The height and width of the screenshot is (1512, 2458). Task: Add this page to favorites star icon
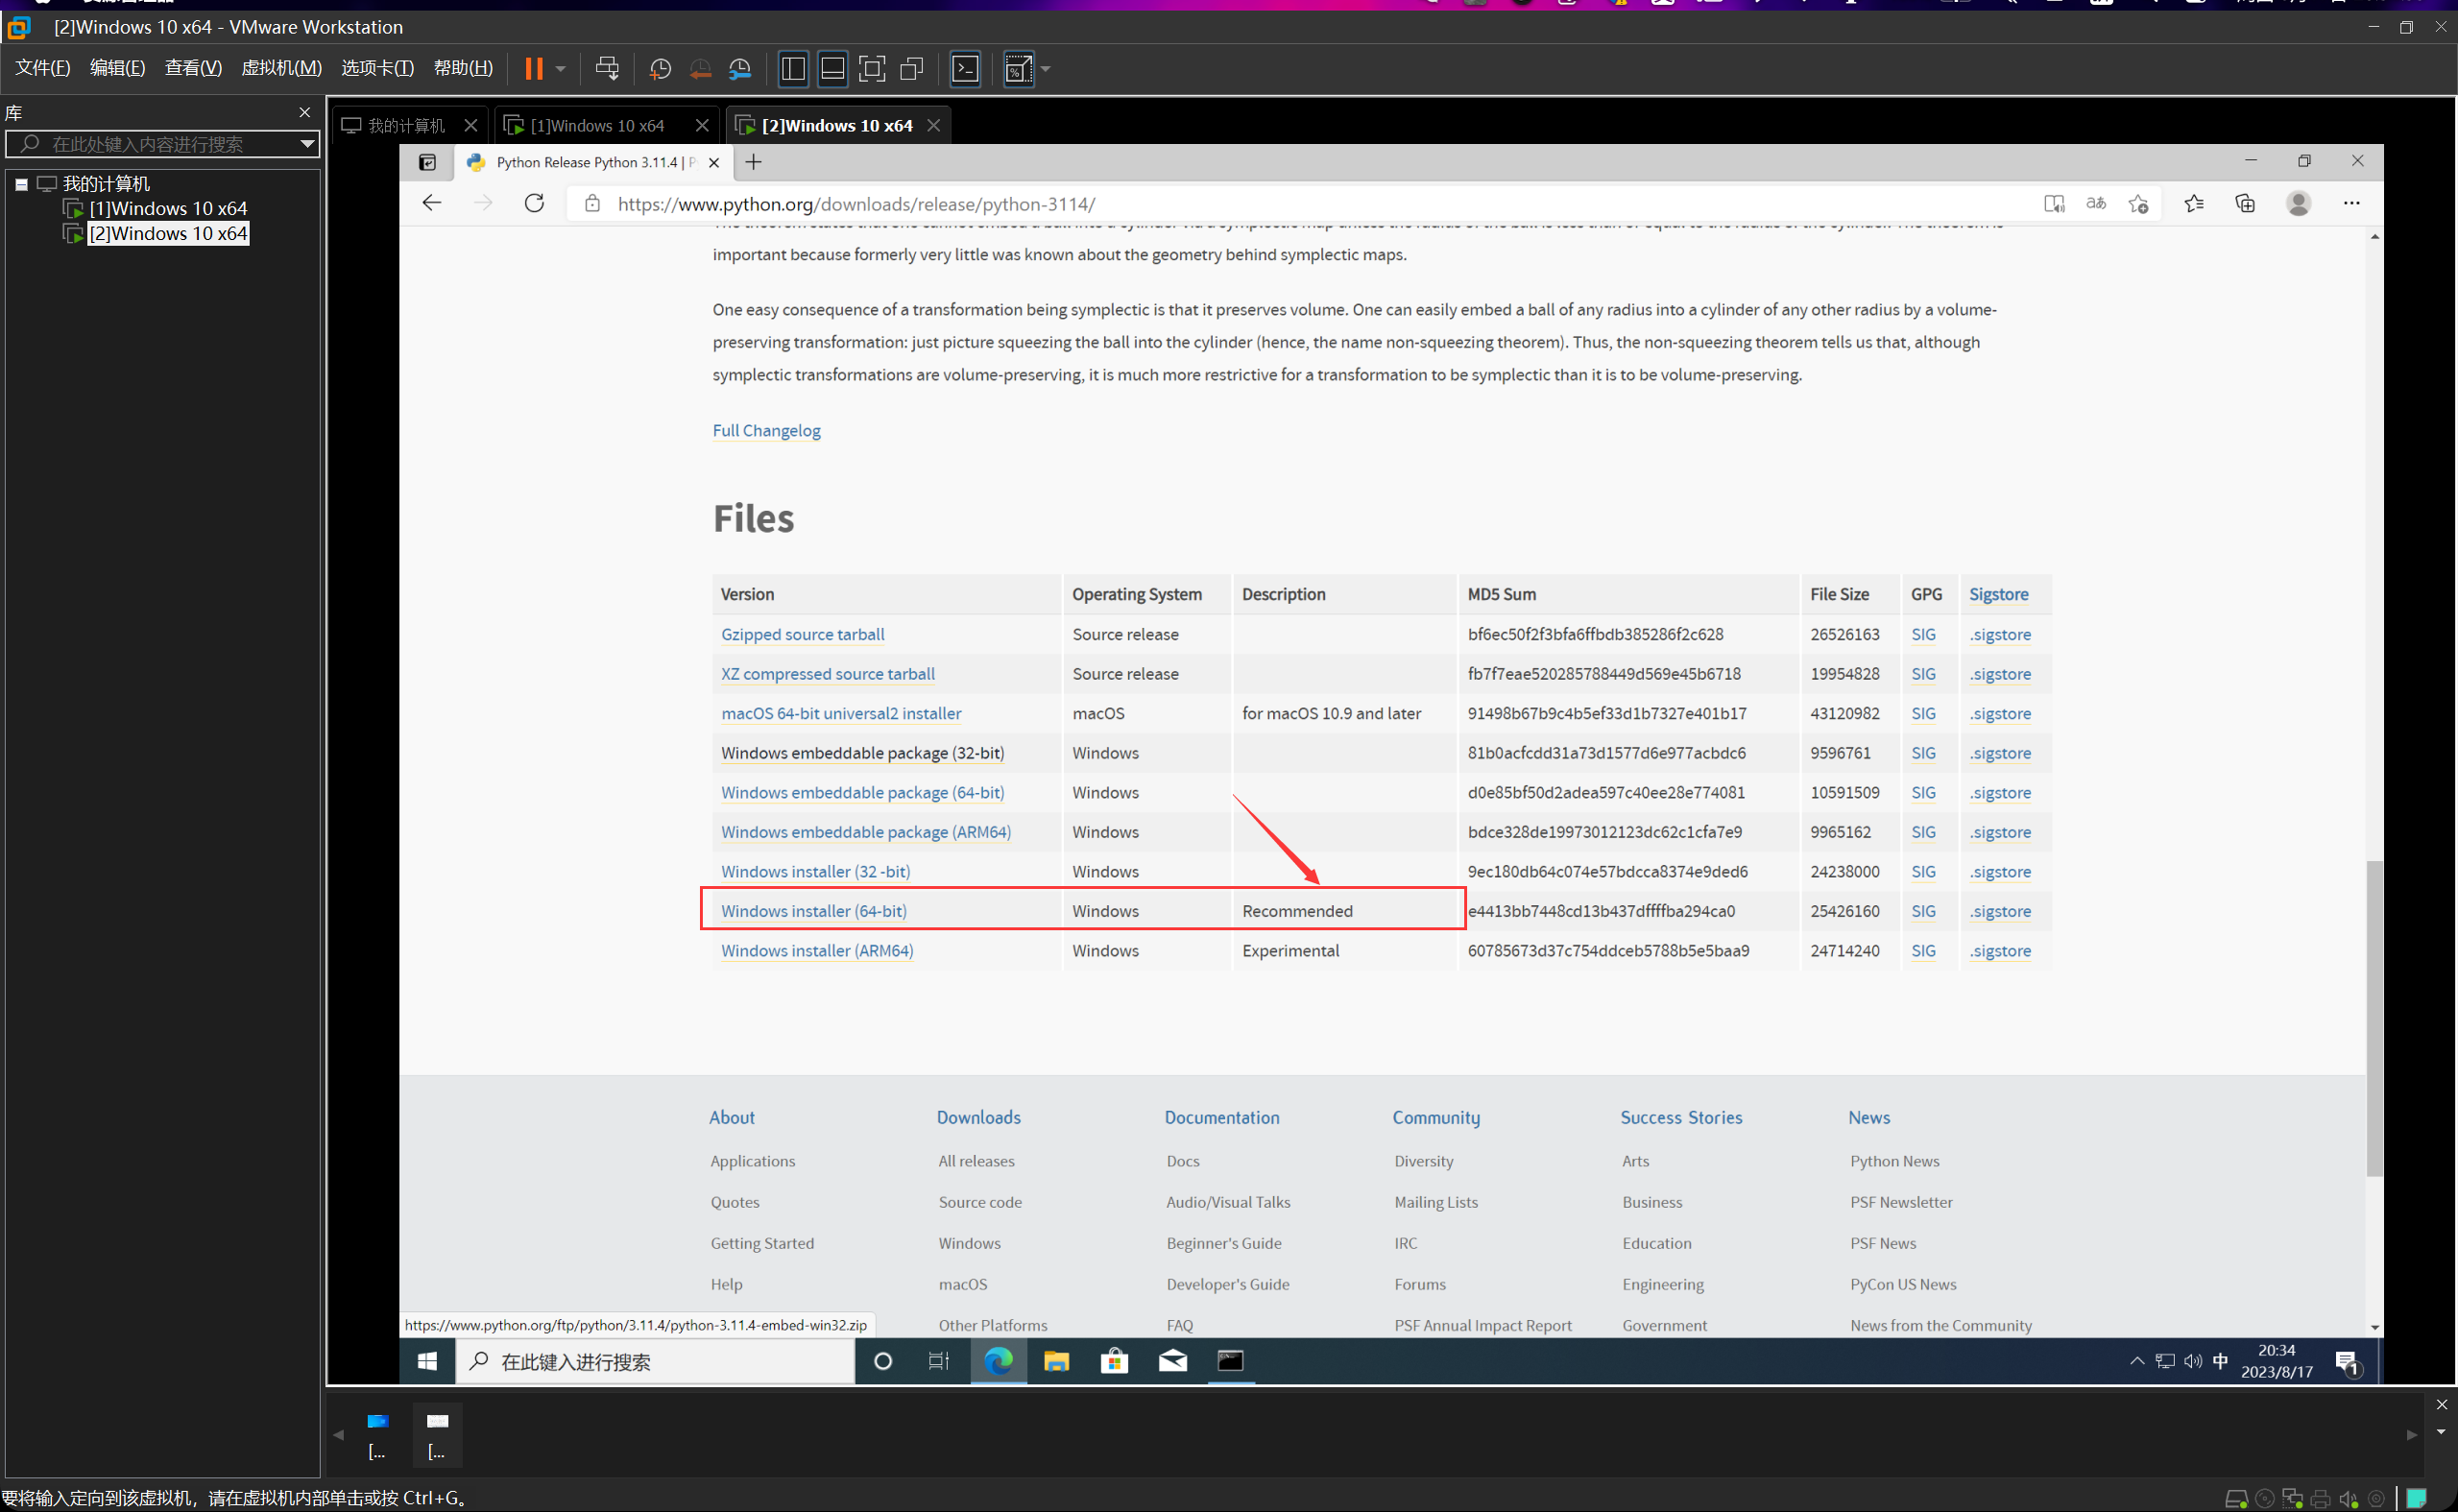(x=2138, y=204)
